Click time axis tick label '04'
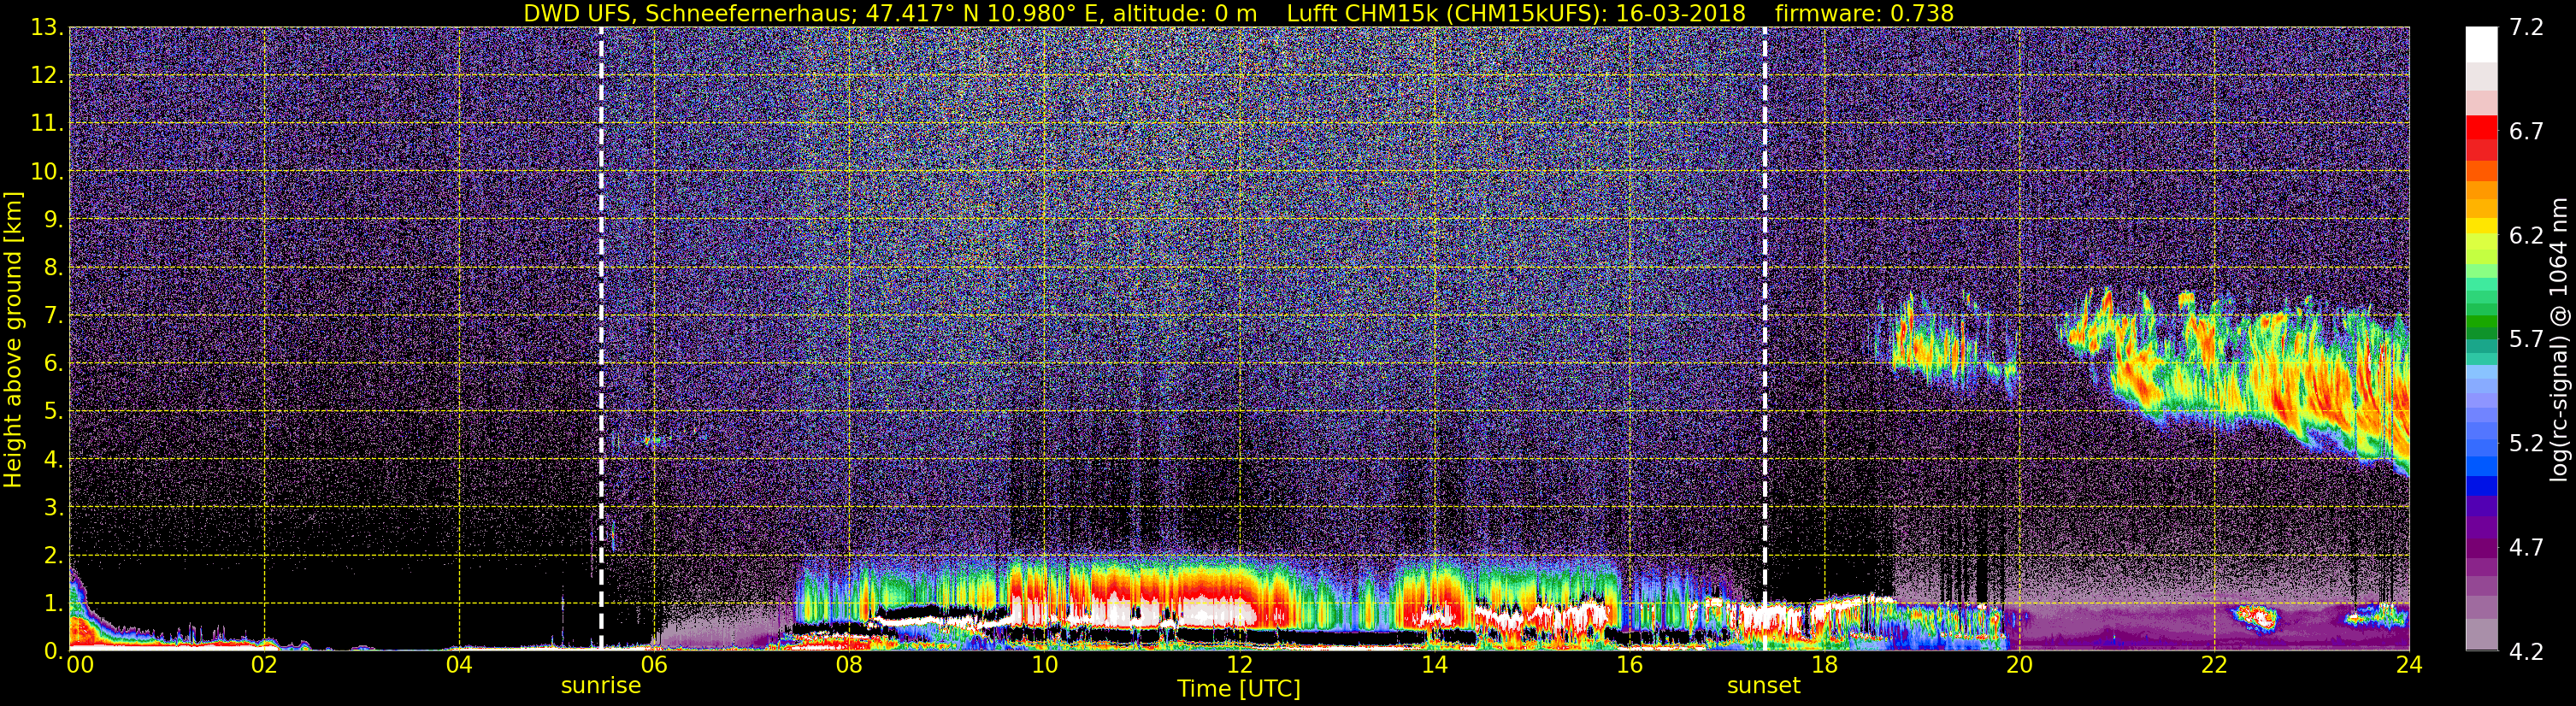Viewport: 2576px width, 706px height. point(459,665)
